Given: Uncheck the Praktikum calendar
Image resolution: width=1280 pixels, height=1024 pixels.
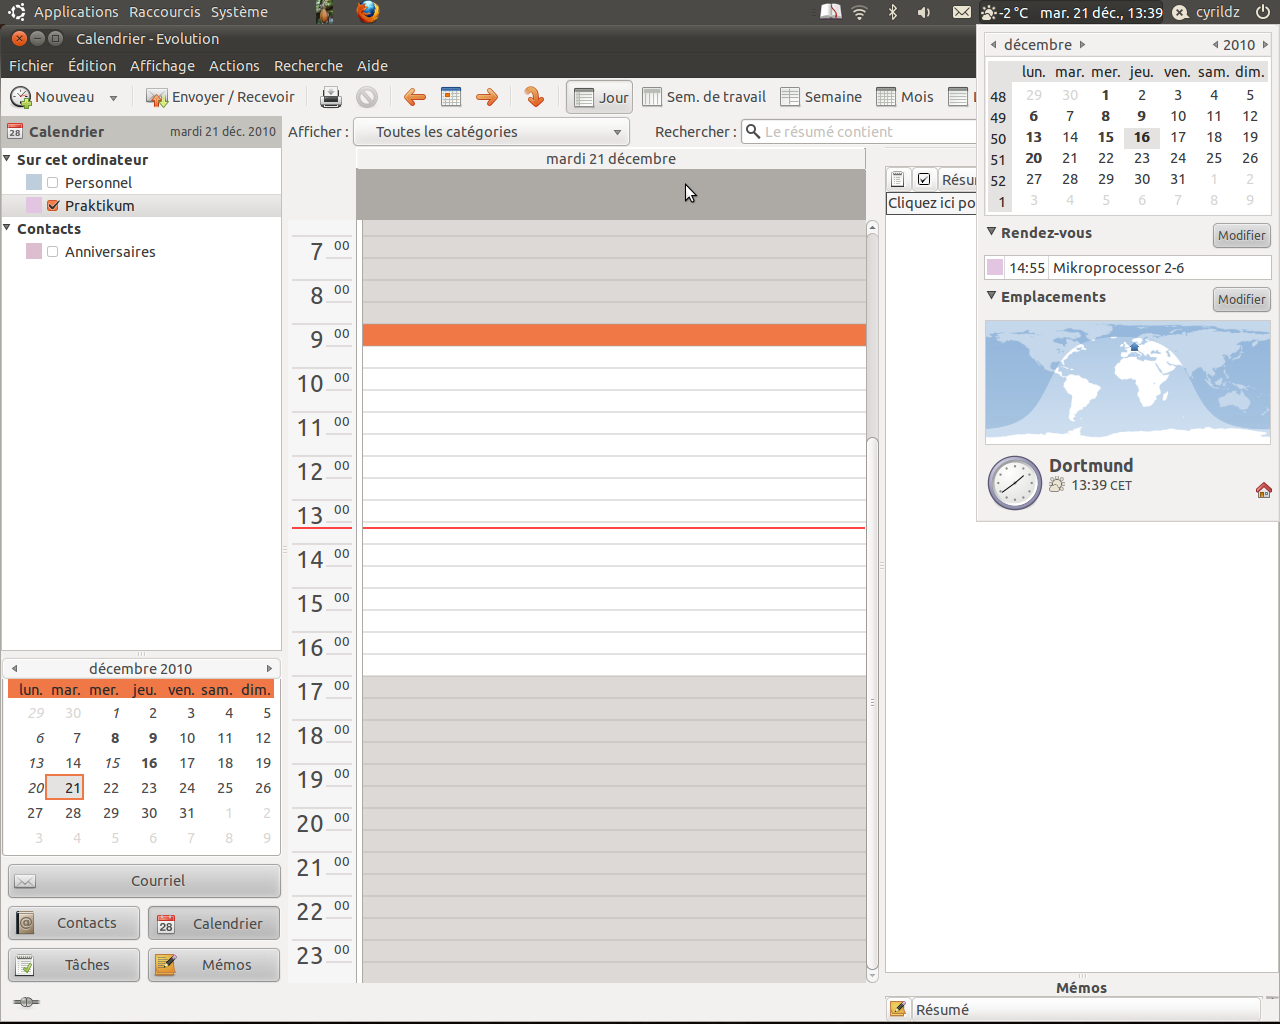Looking at the screenshot, I should (x=53, y=206).
